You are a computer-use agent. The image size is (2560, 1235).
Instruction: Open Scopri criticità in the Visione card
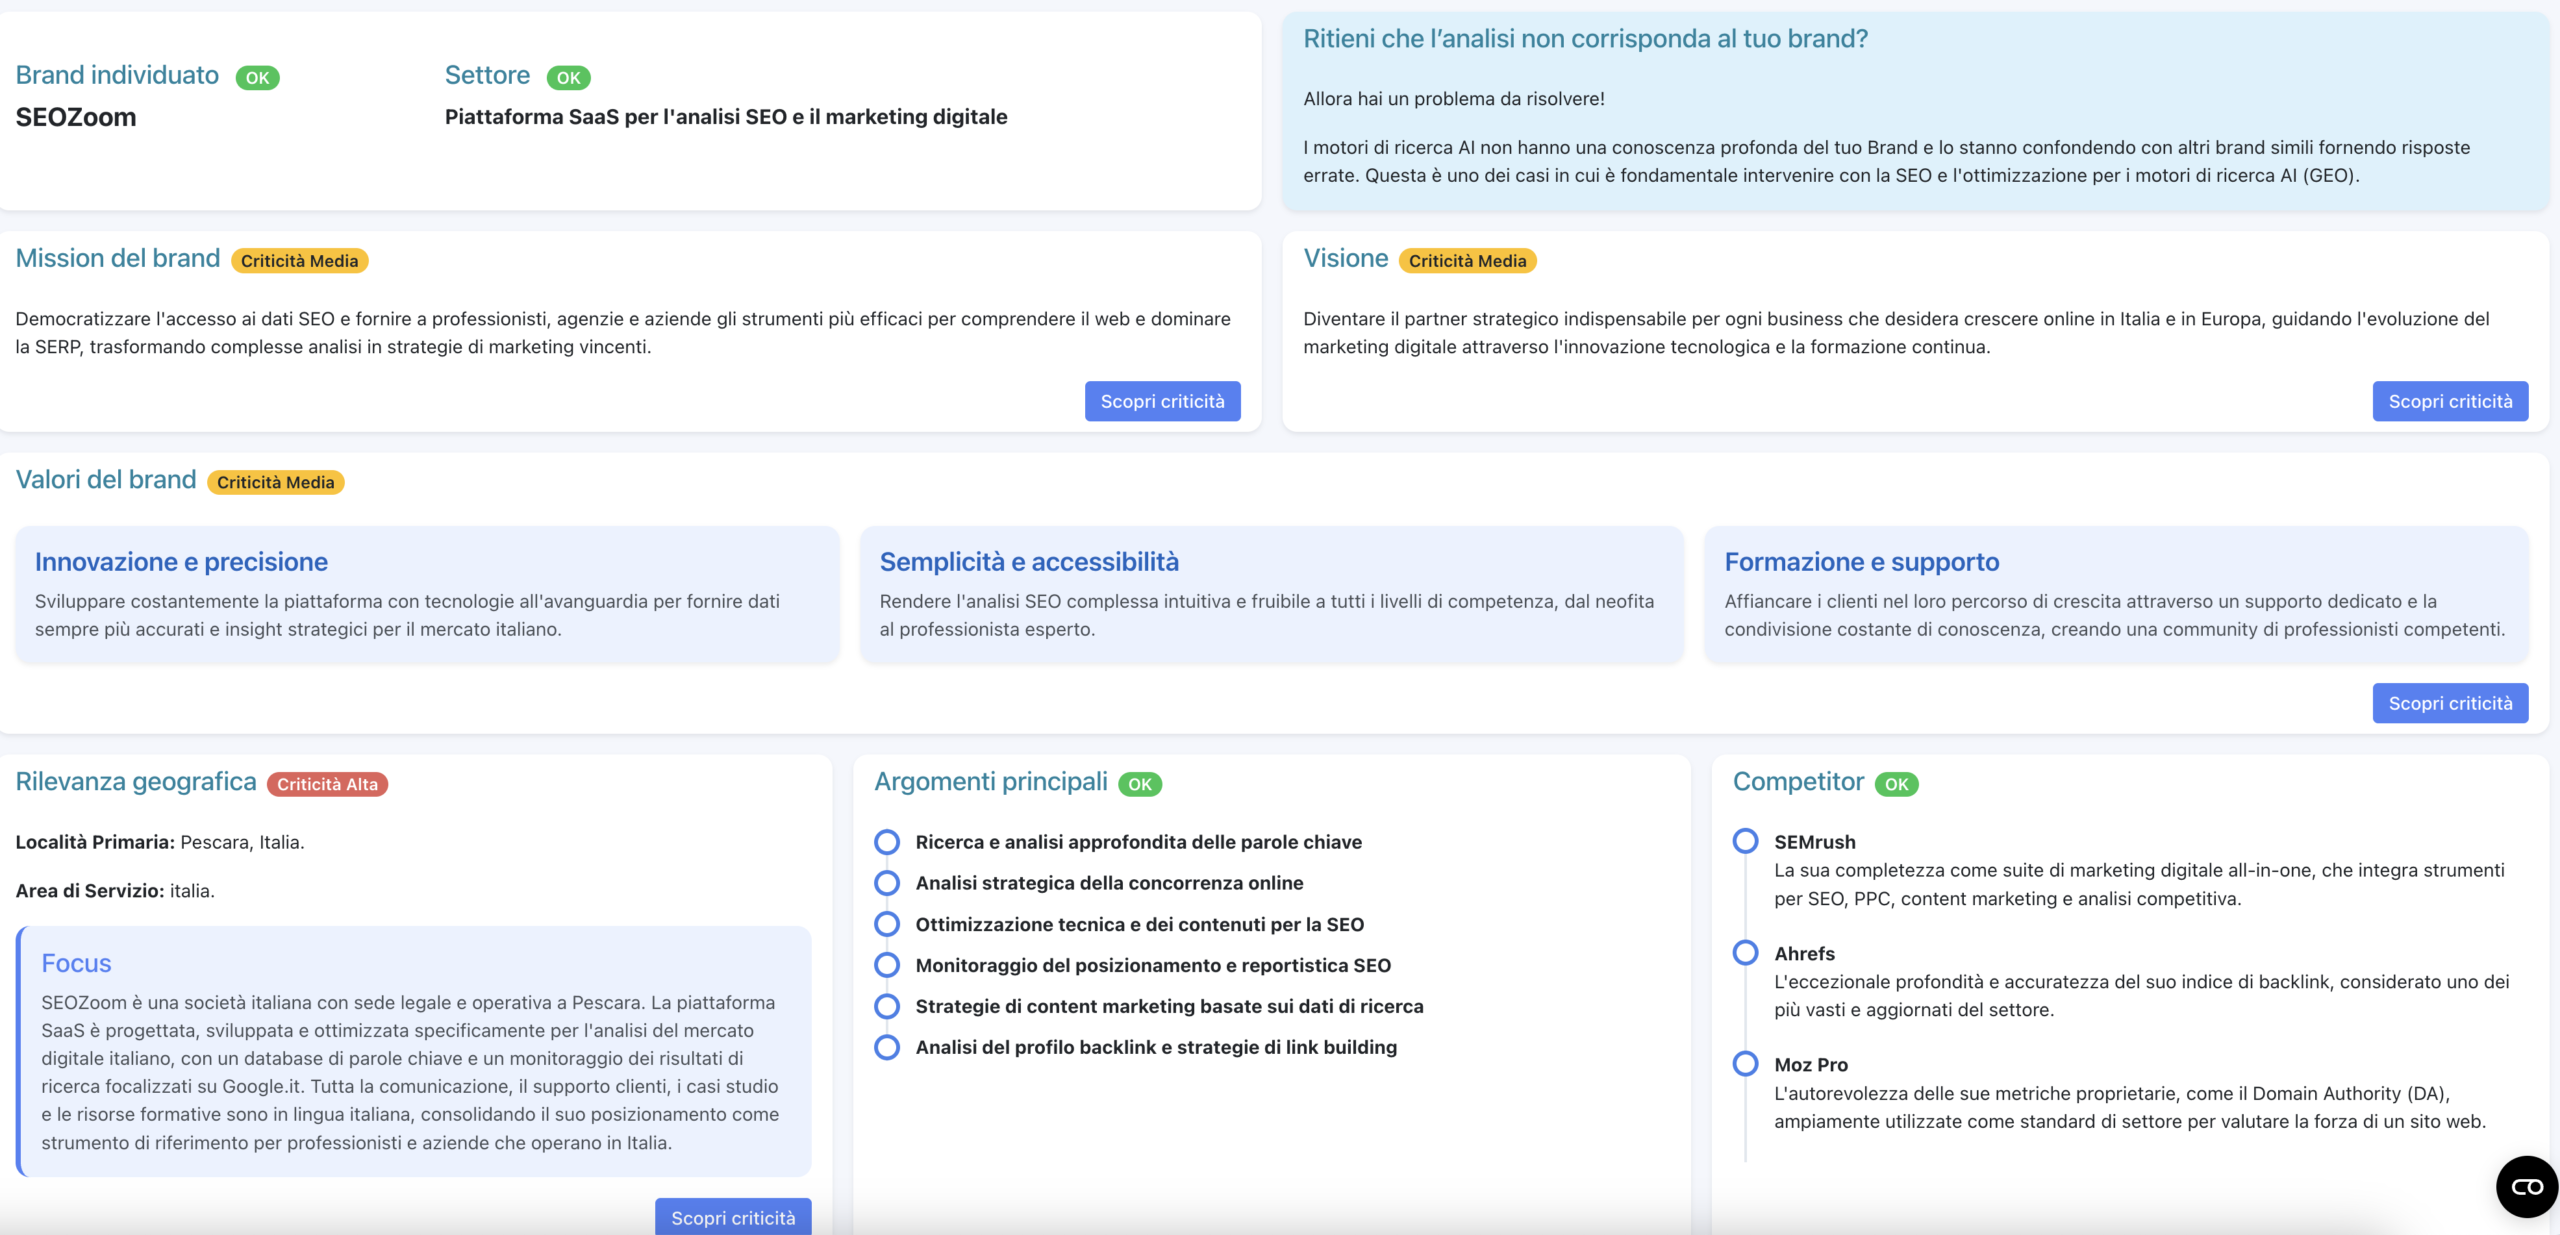pos(2449,401)
